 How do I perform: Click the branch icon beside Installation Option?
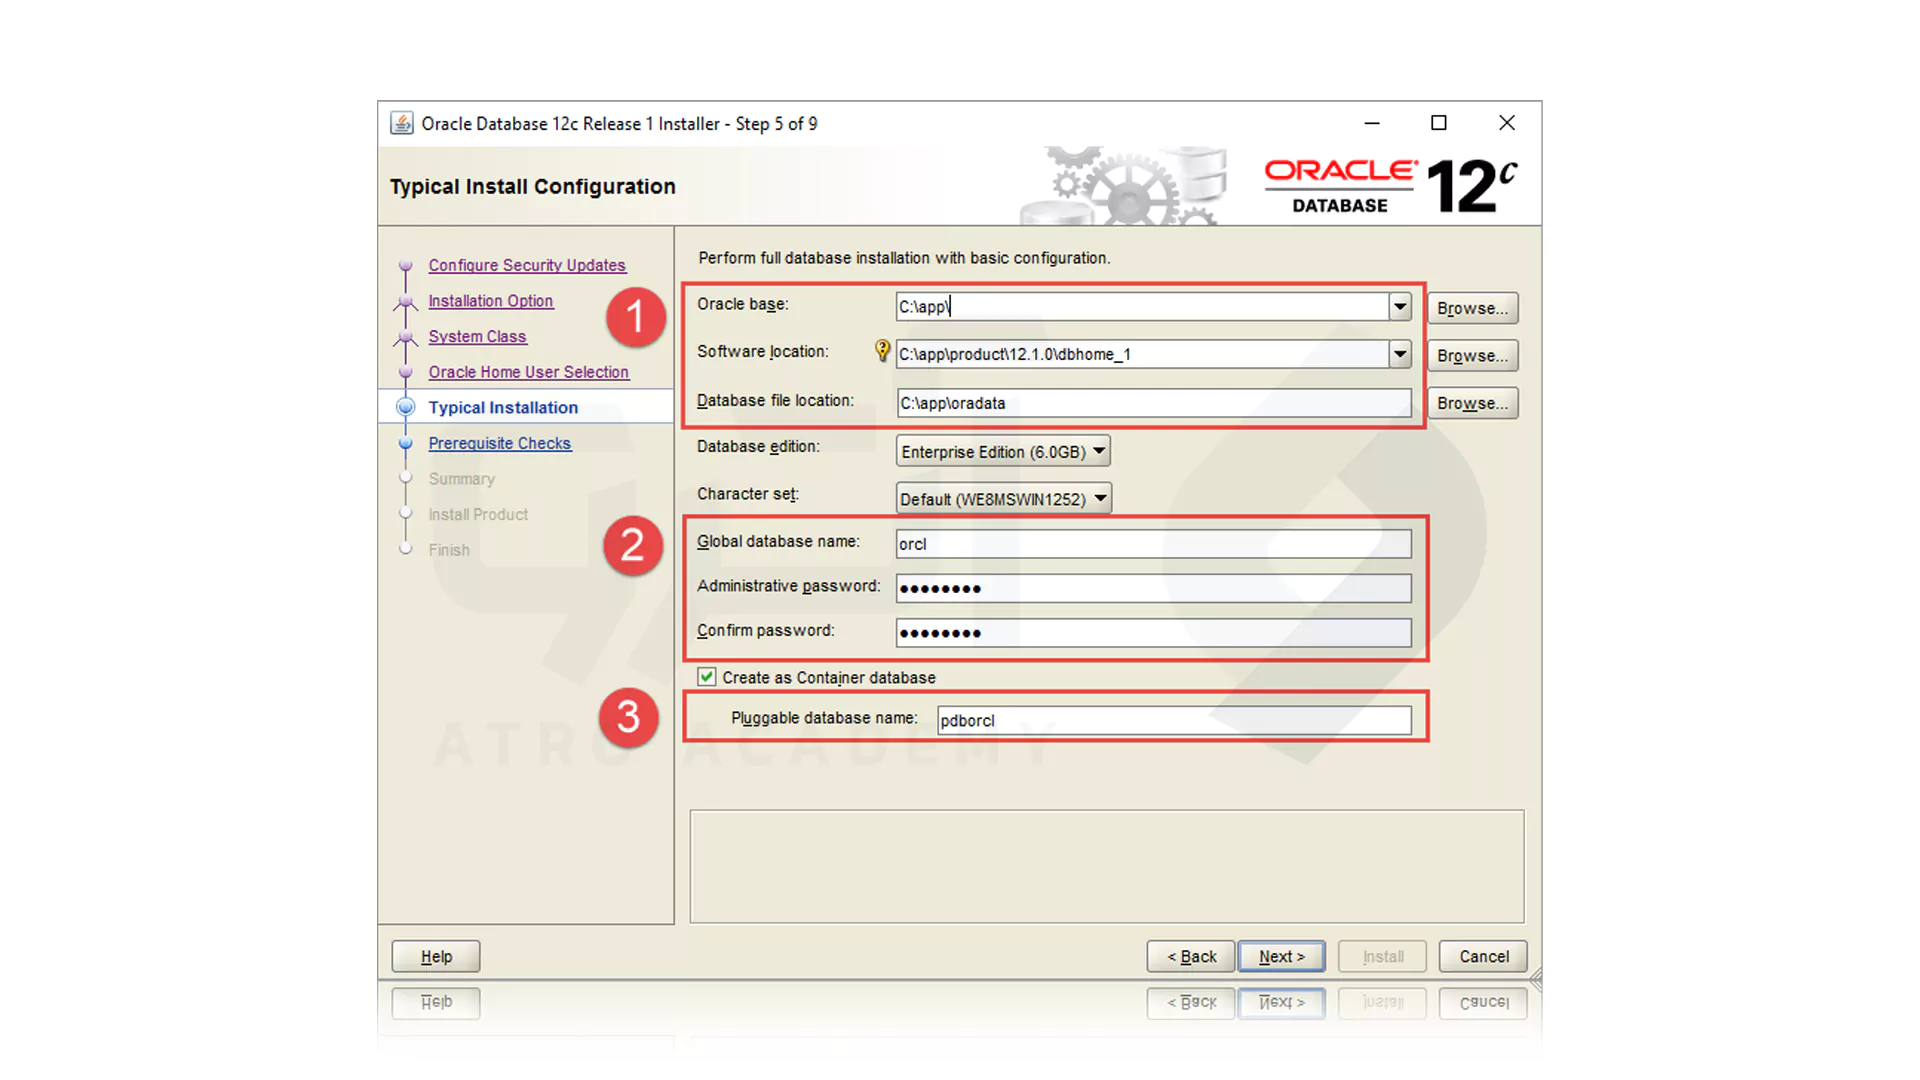405,301
